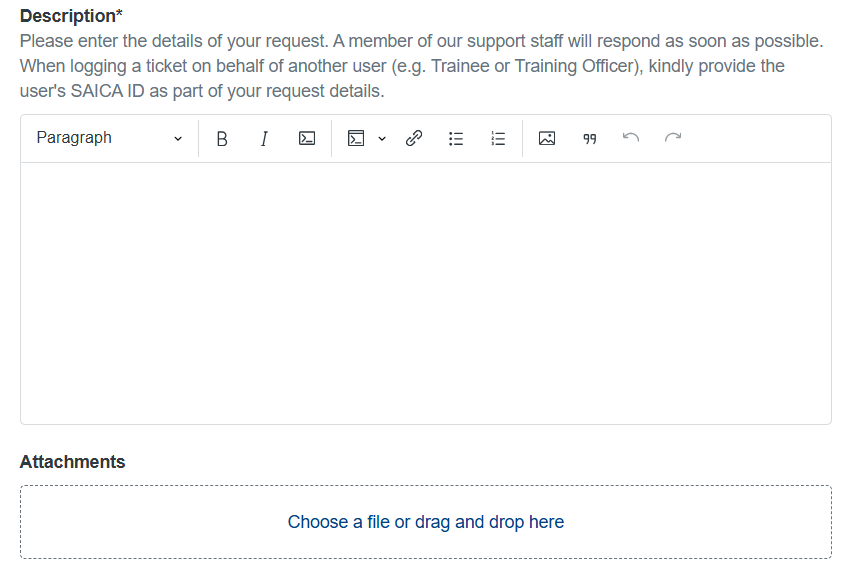Click the Attachments section label

[72, 462]
